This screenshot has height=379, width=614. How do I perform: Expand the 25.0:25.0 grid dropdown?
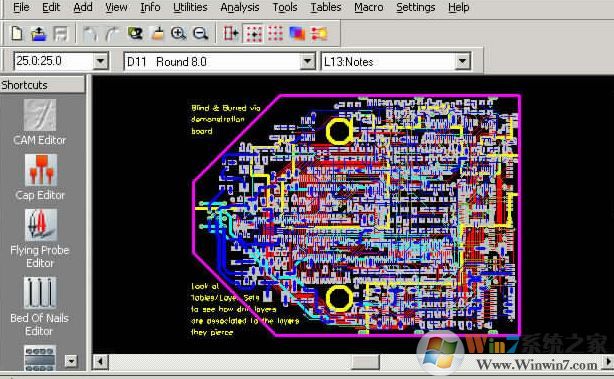pos(101,61)
